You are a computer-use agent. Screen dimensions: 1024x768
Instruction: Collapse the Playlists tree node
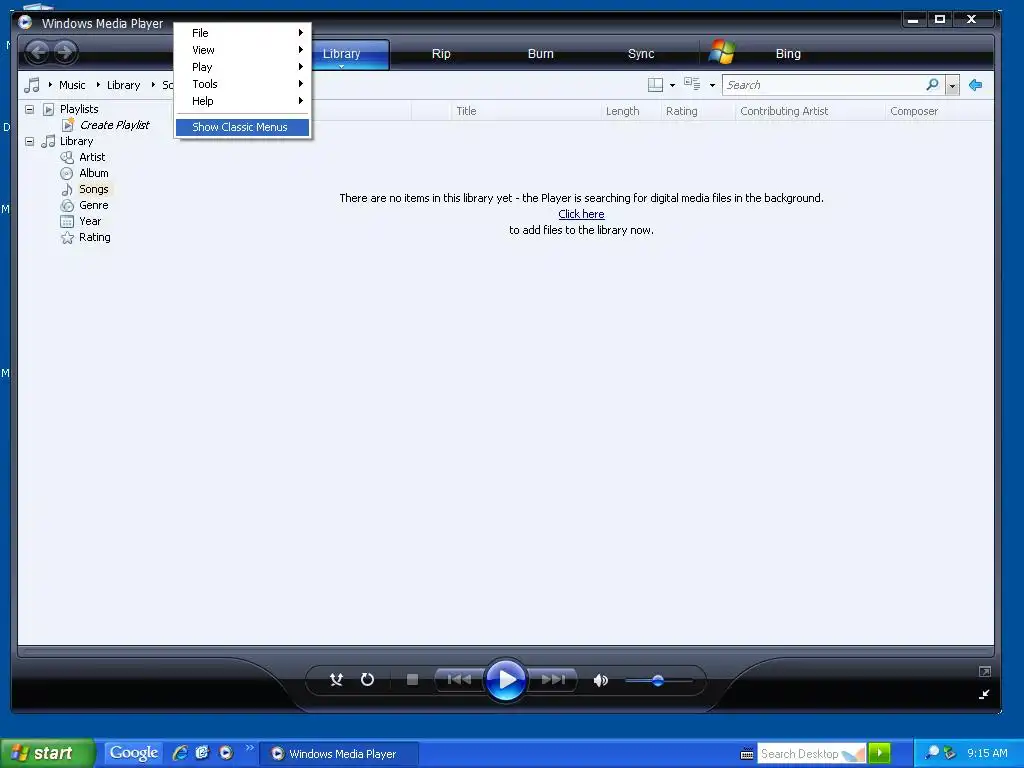coord(29,109)
